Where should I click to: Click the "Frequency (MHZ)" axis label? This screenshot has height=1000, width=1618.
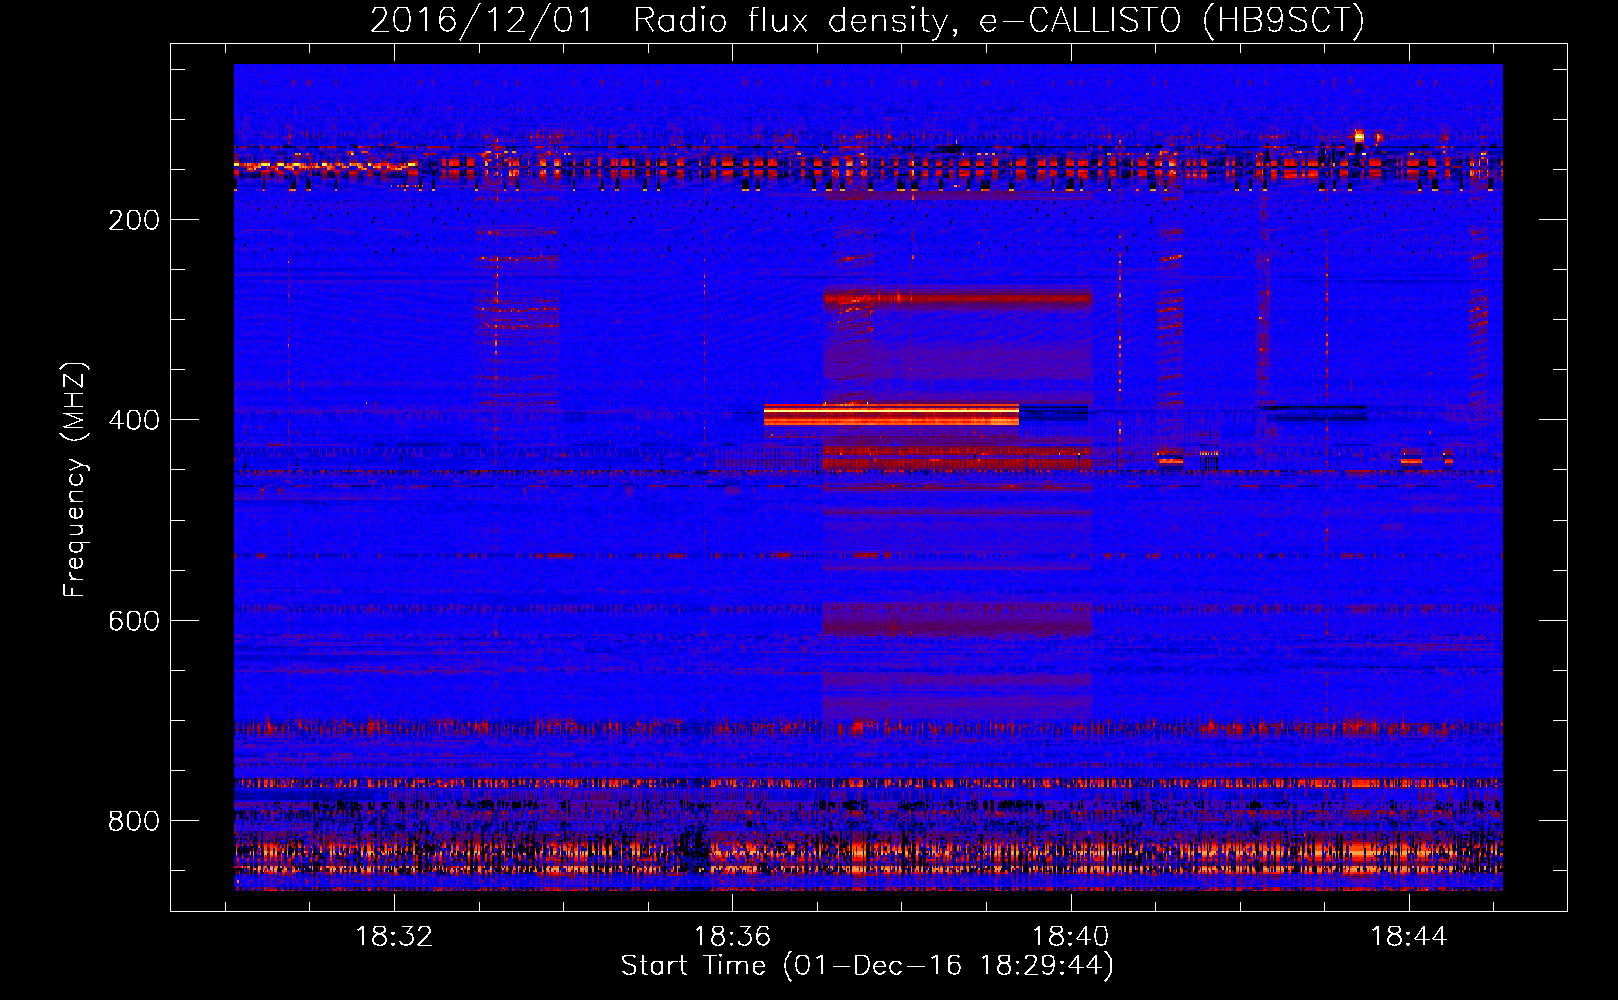[x=75, y=479]
